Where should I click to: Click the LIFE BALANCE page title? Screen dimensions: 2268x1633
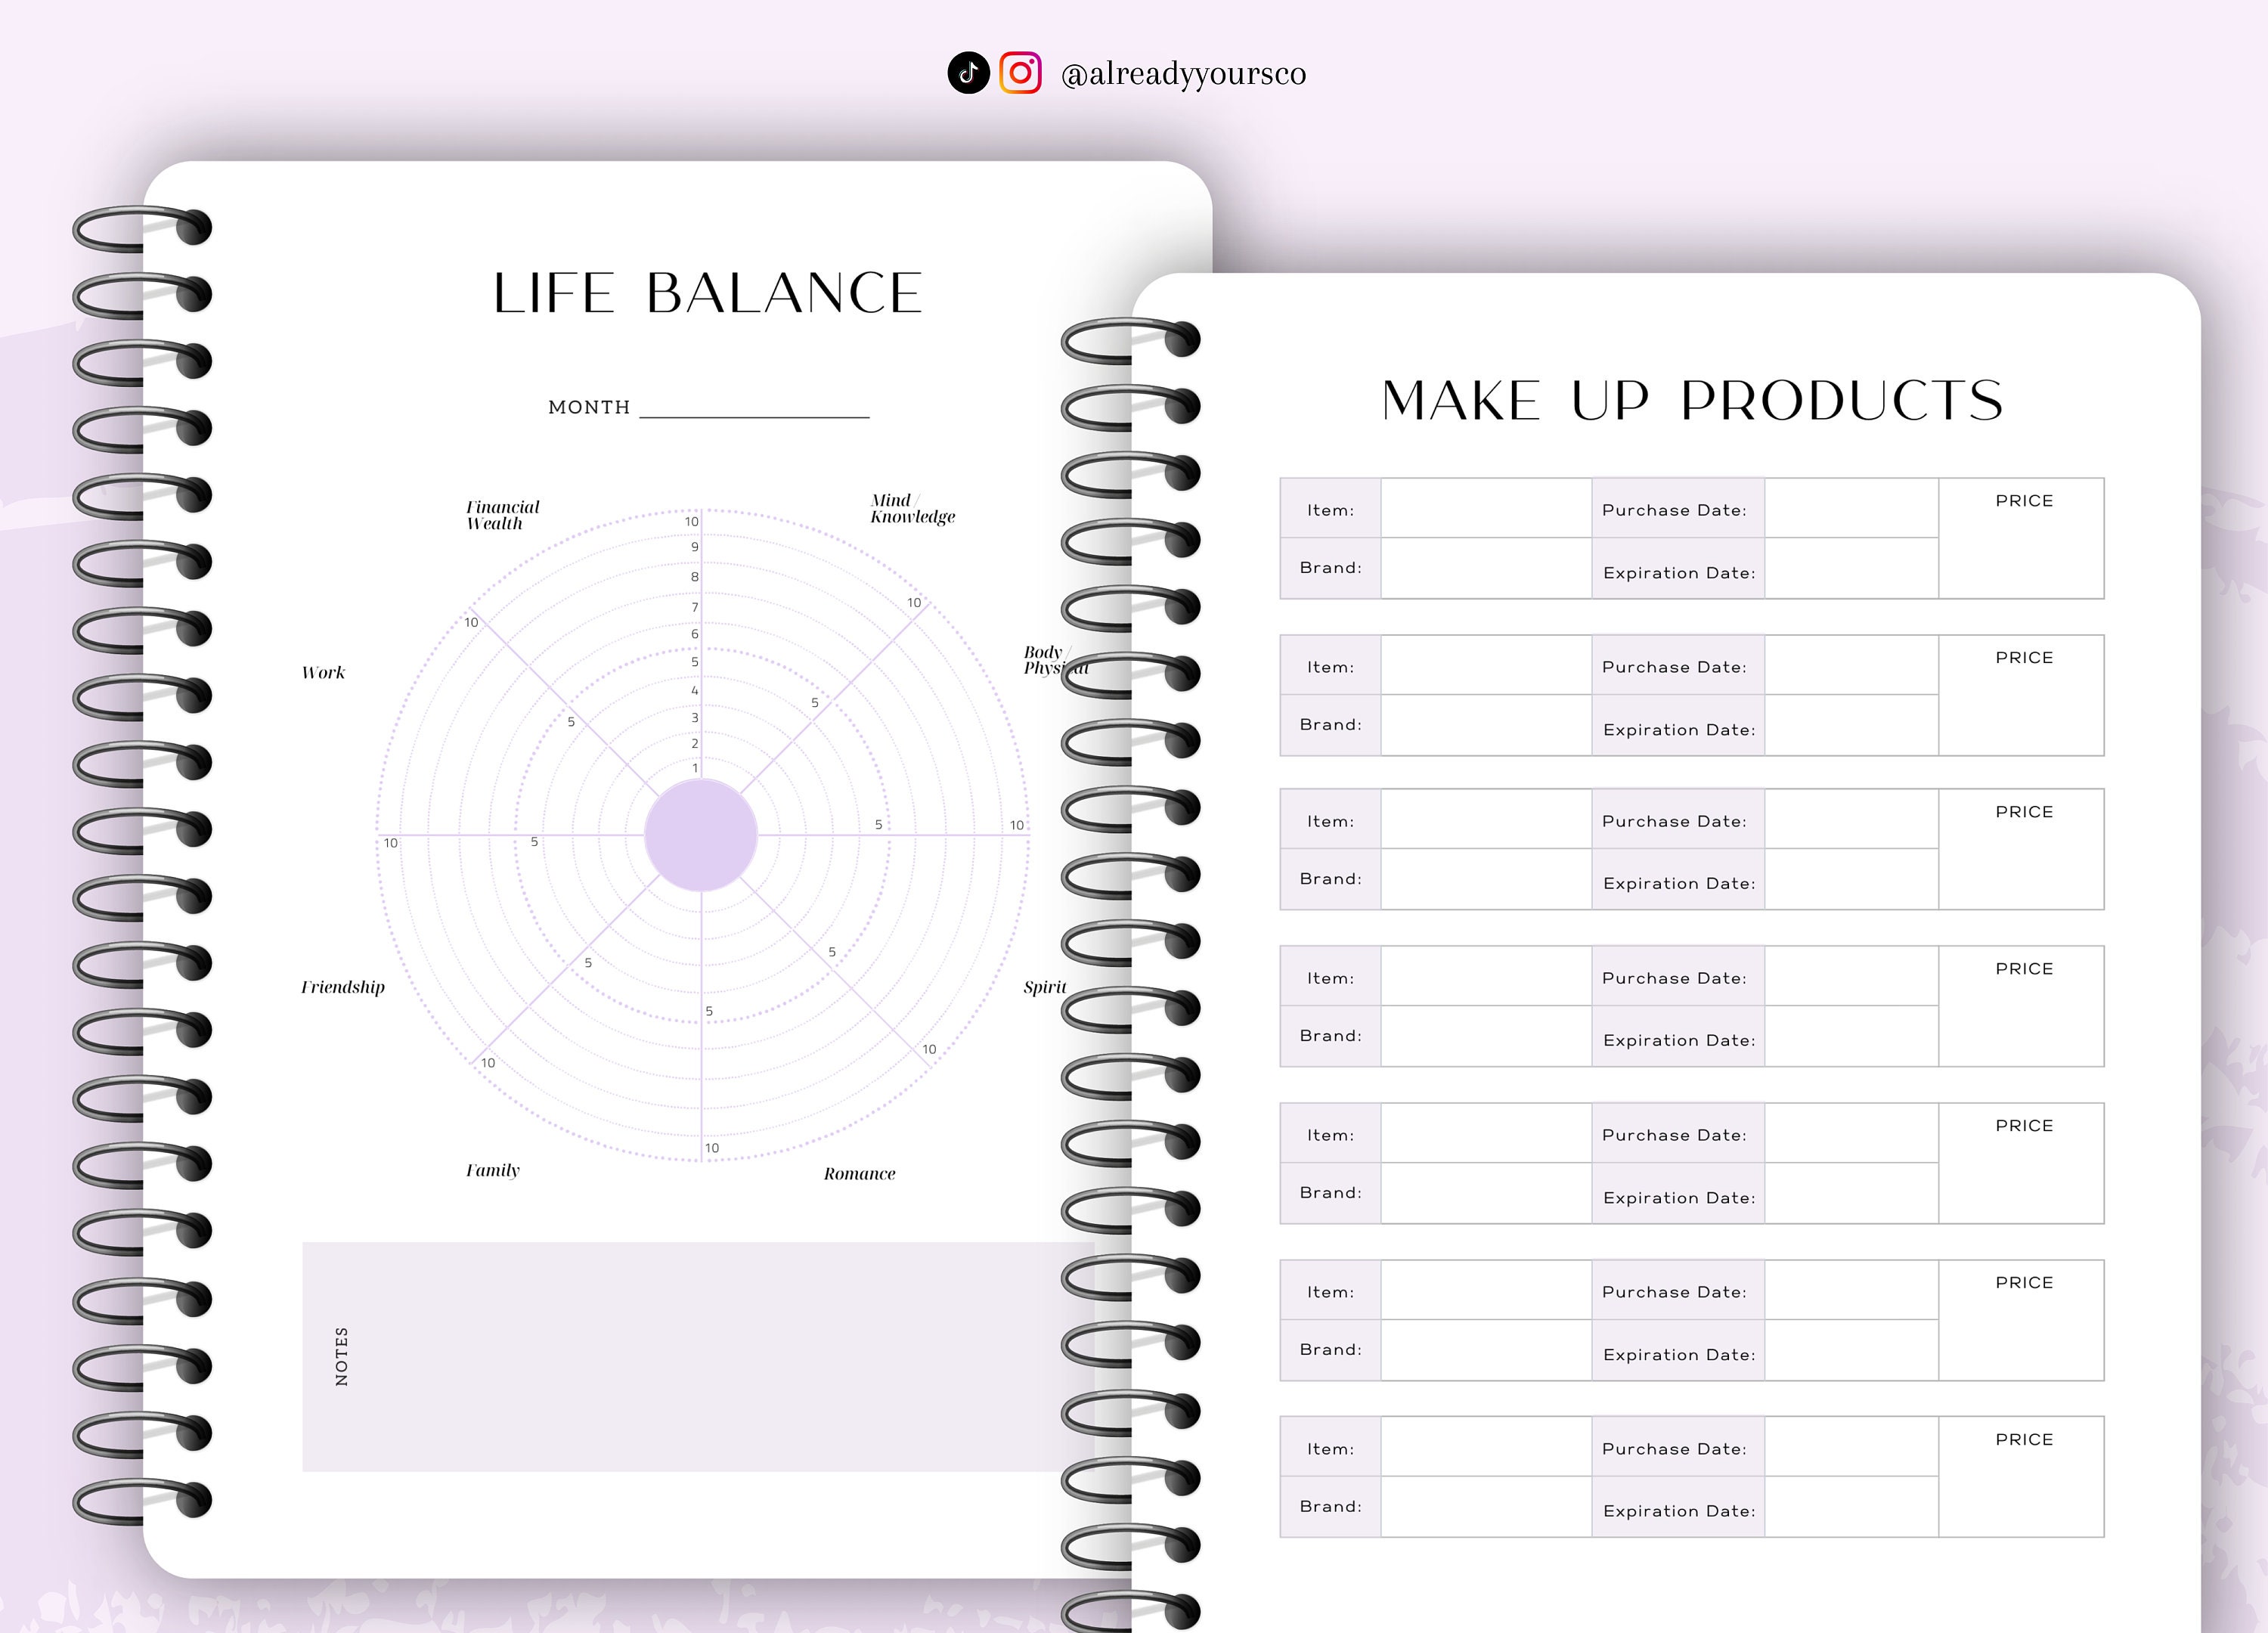[708, 293]
